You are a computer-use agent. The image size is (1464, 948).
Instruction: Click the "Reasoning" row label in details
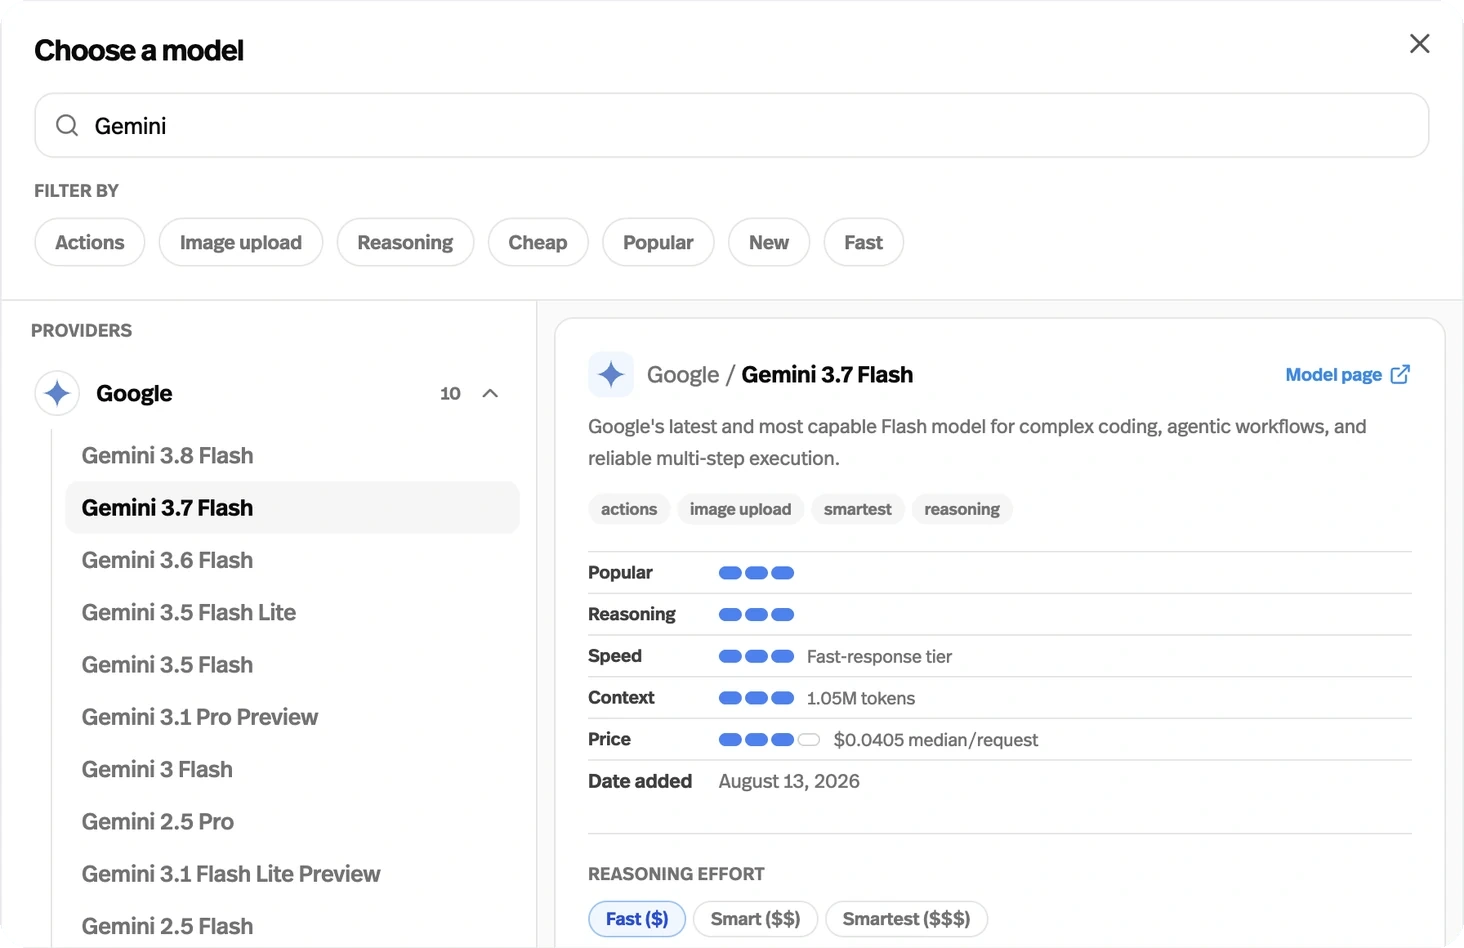pos(632,614)
